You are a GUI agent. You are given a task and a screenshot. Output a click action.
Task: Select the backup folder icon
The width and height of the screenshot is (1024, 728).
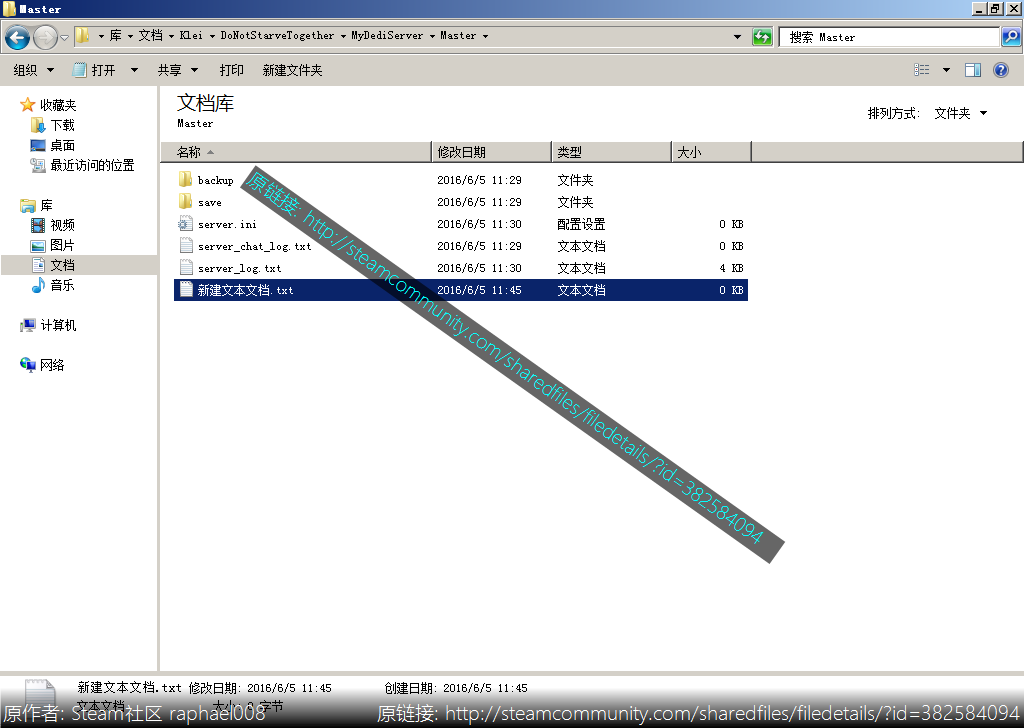point(185,179)
